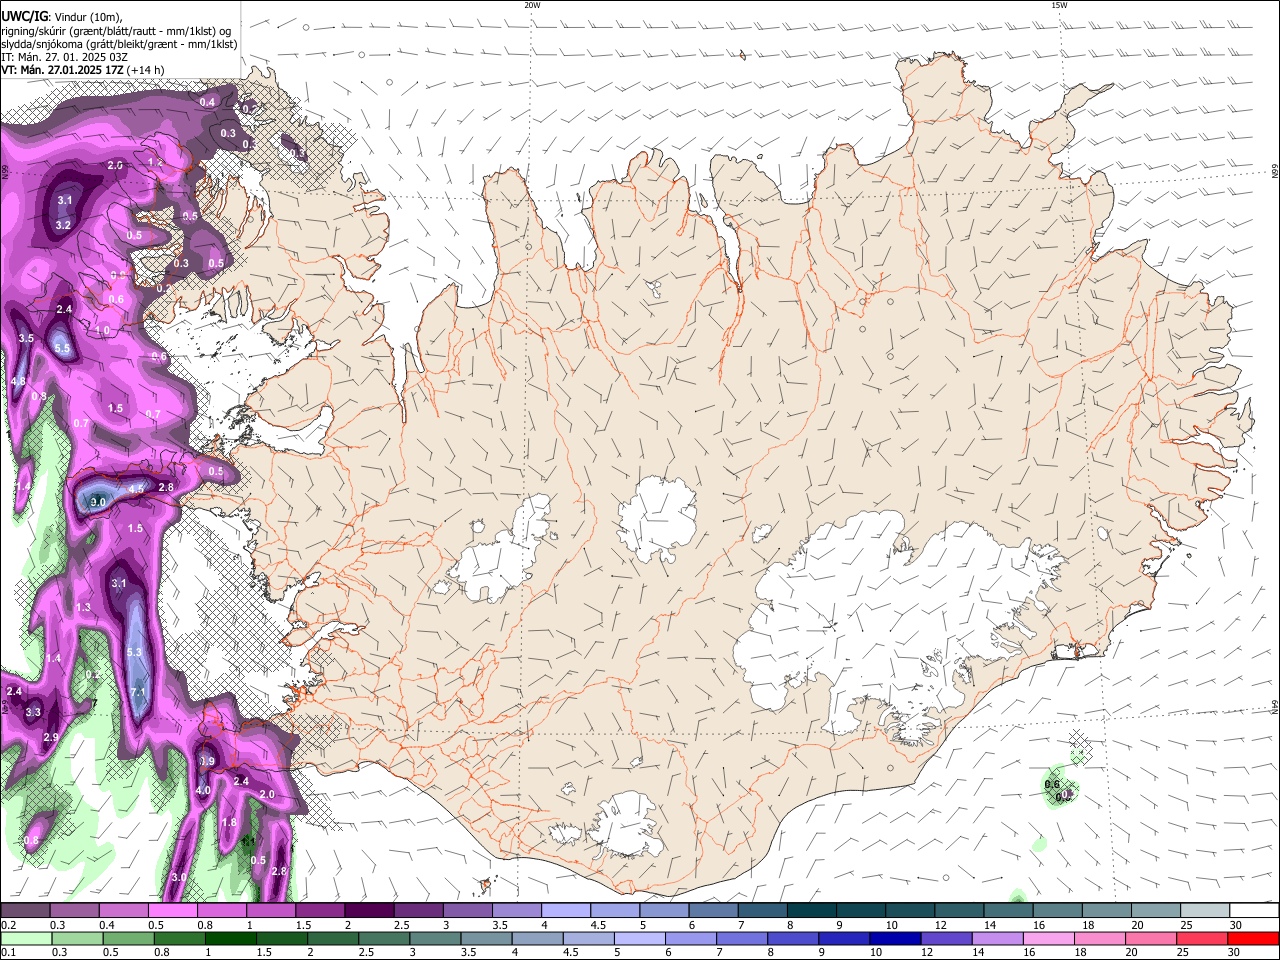Pick the upper legend swatch between 0.5 and 0.8
This screenshot has width=1280, height=960.
point(172,911)
